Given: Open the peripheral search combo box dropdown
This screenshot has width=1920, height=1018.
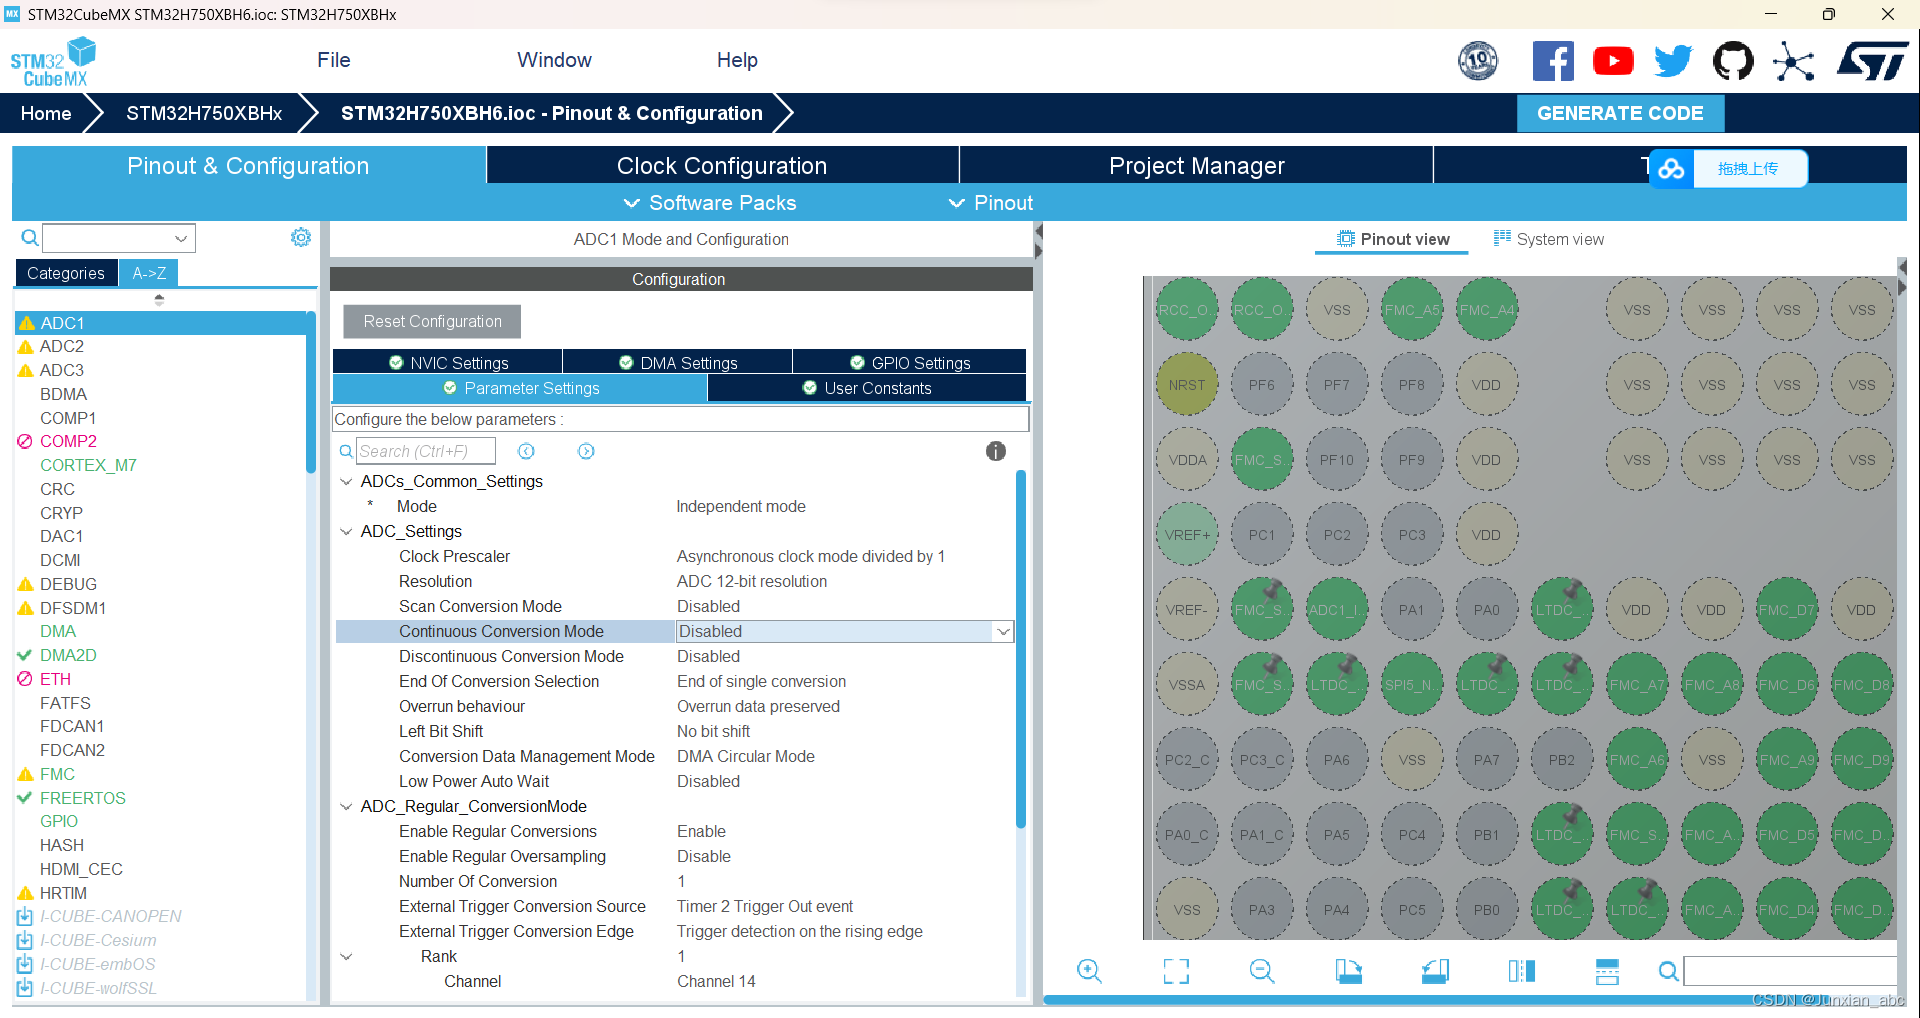Looking at the screenshot, I should tap(181, 238).
